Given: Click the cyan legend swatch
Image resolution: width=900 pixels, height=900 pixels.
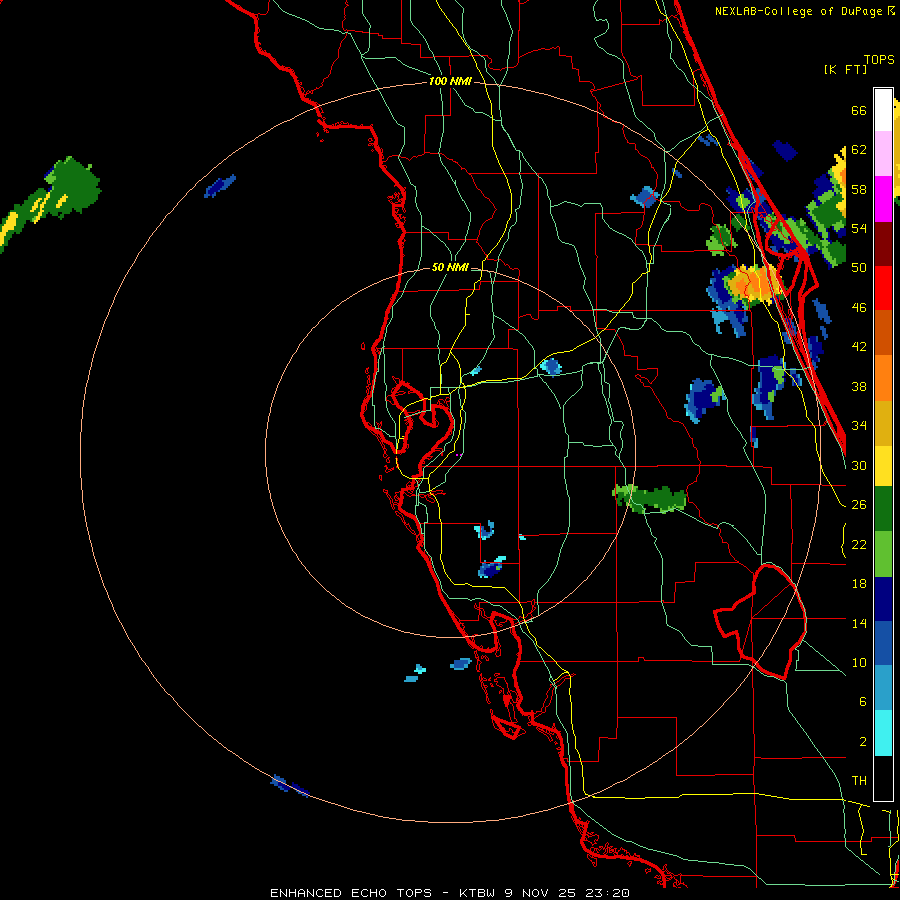Looking at the screenshot, I should click(x=883, y=733).
